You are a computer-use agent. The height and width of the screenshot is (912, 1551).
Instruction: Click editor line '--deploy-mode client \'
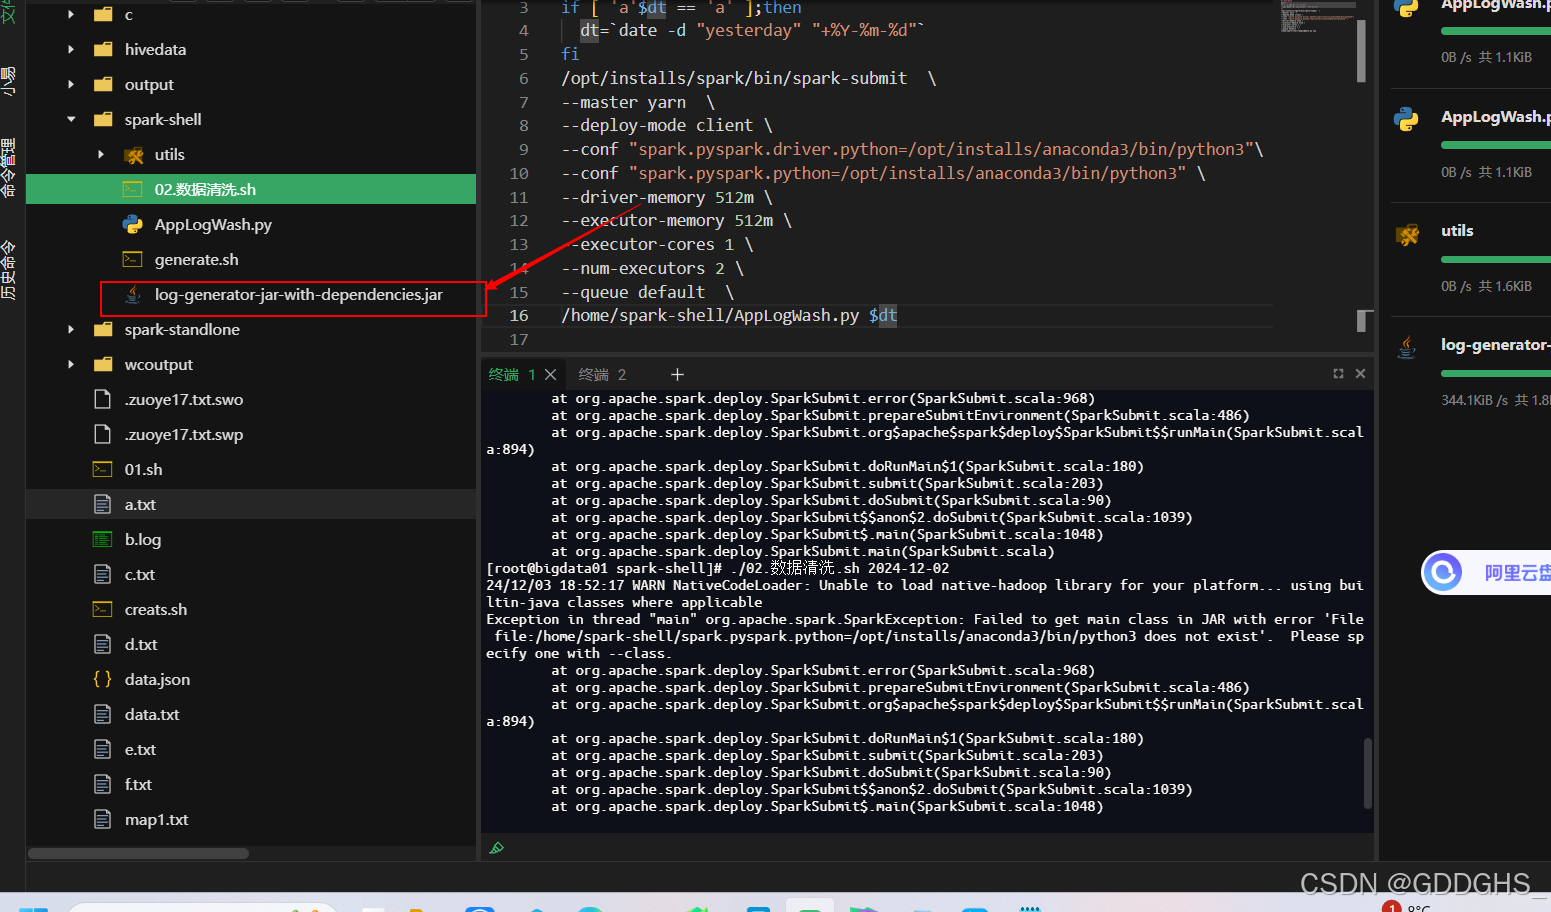pyautogui.click(x=667, y=125)
